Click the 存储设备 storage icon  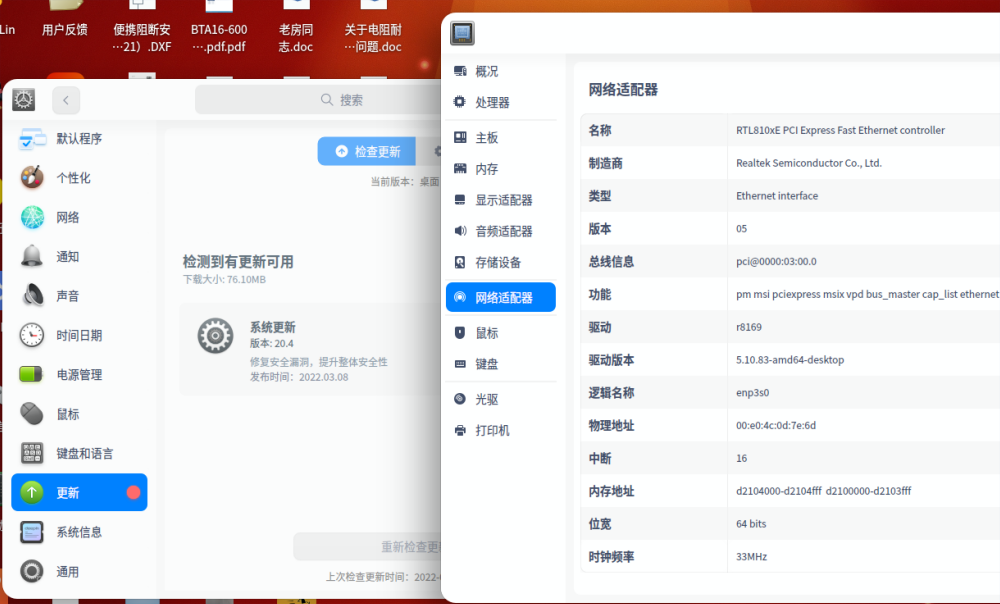(460, 262)
